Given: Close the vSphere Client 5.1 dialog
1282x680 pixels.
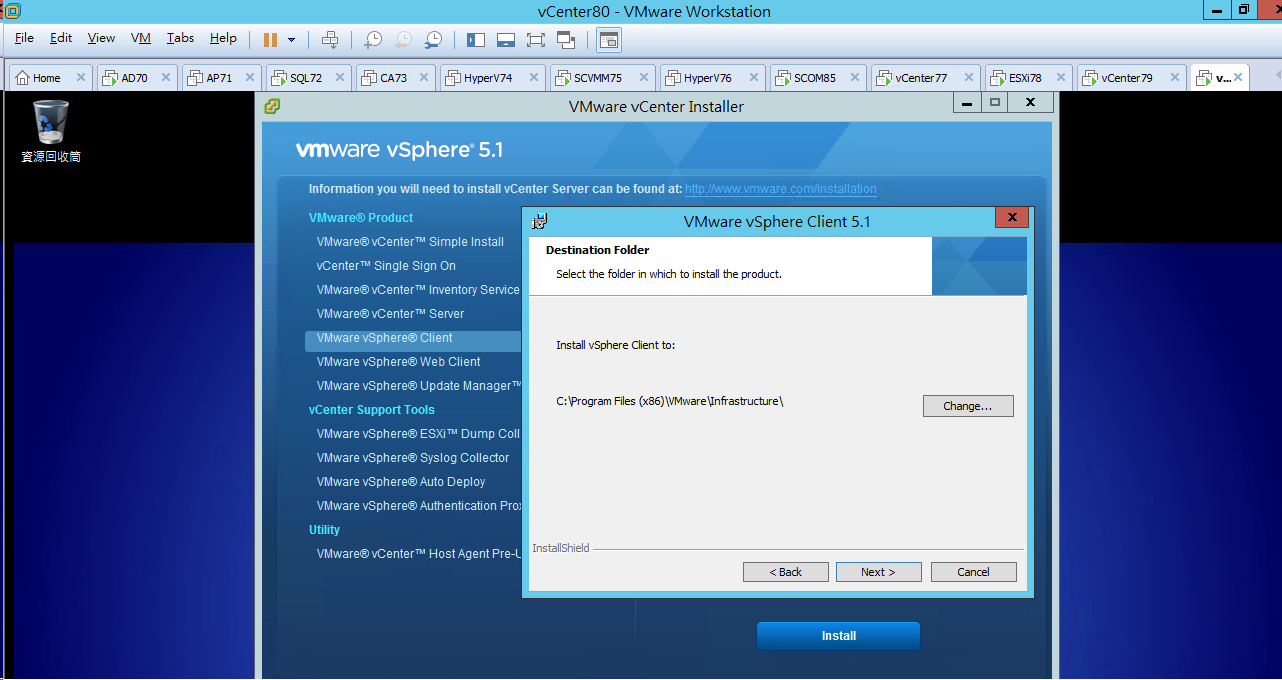Looking at the screenshot, I should point(1012,218).
